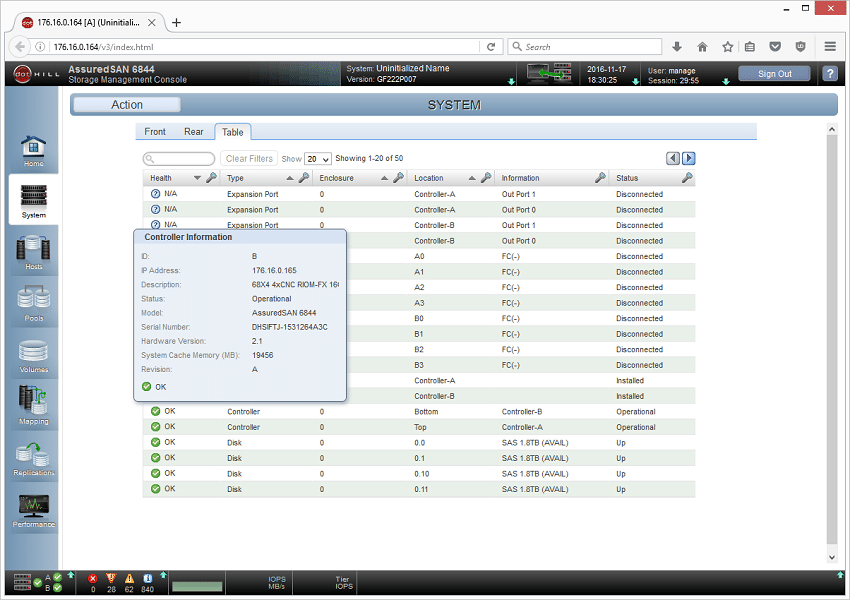Viewport: 850px width, 600px height.
Task: Sort Type column with its arrow
Action: 290,178
